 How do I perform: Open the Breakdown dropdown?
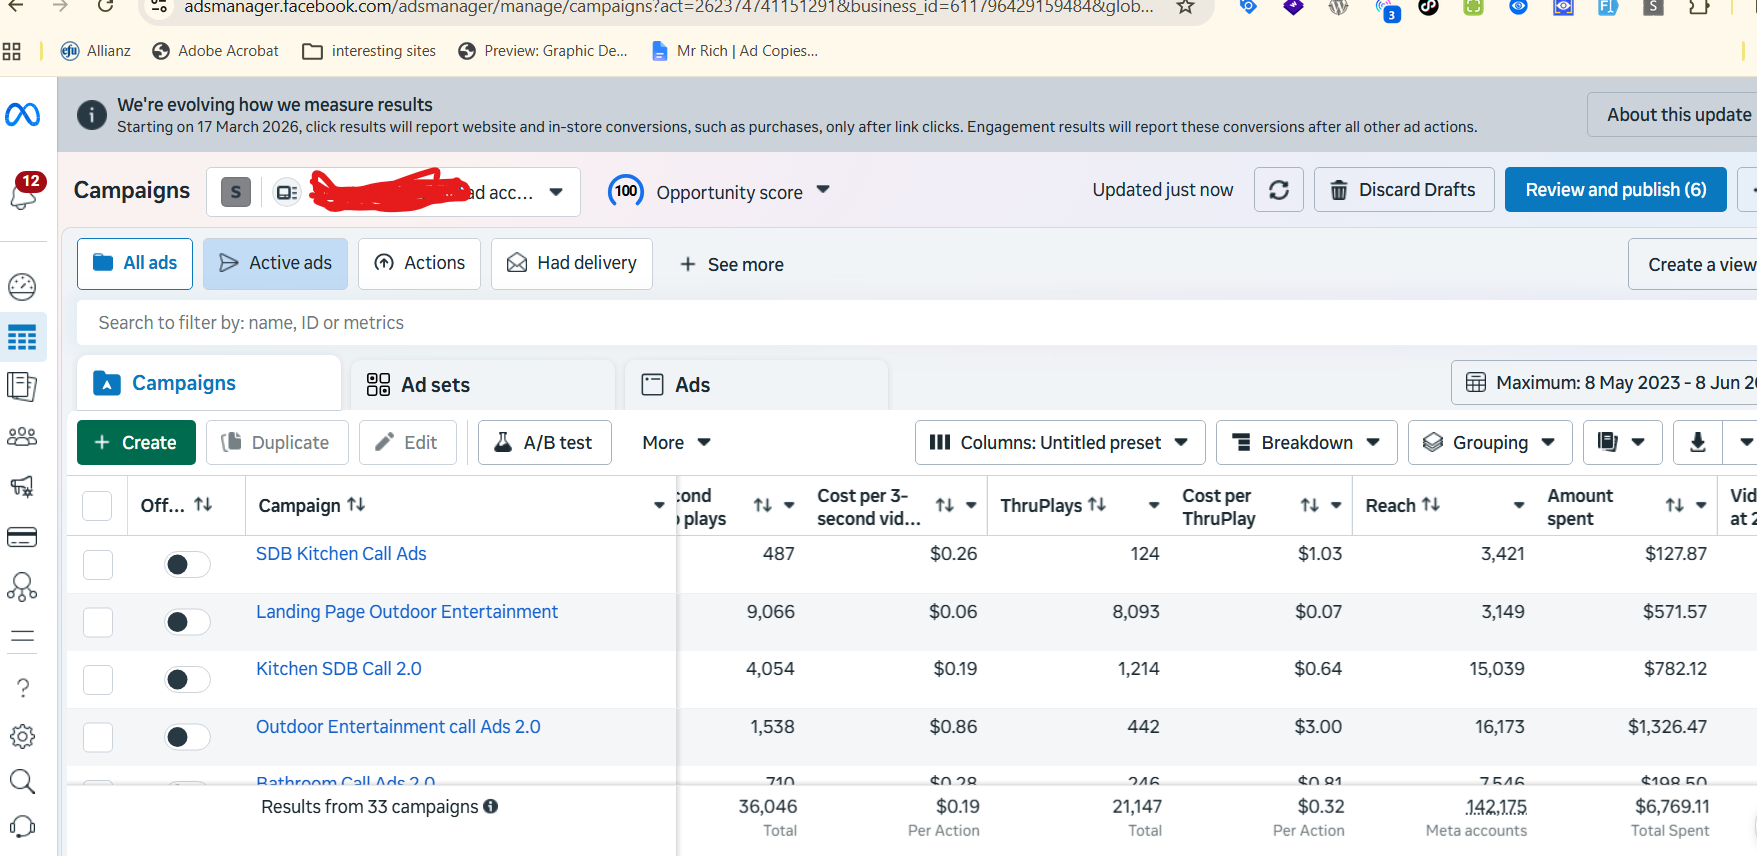(x=1306, y=442)
